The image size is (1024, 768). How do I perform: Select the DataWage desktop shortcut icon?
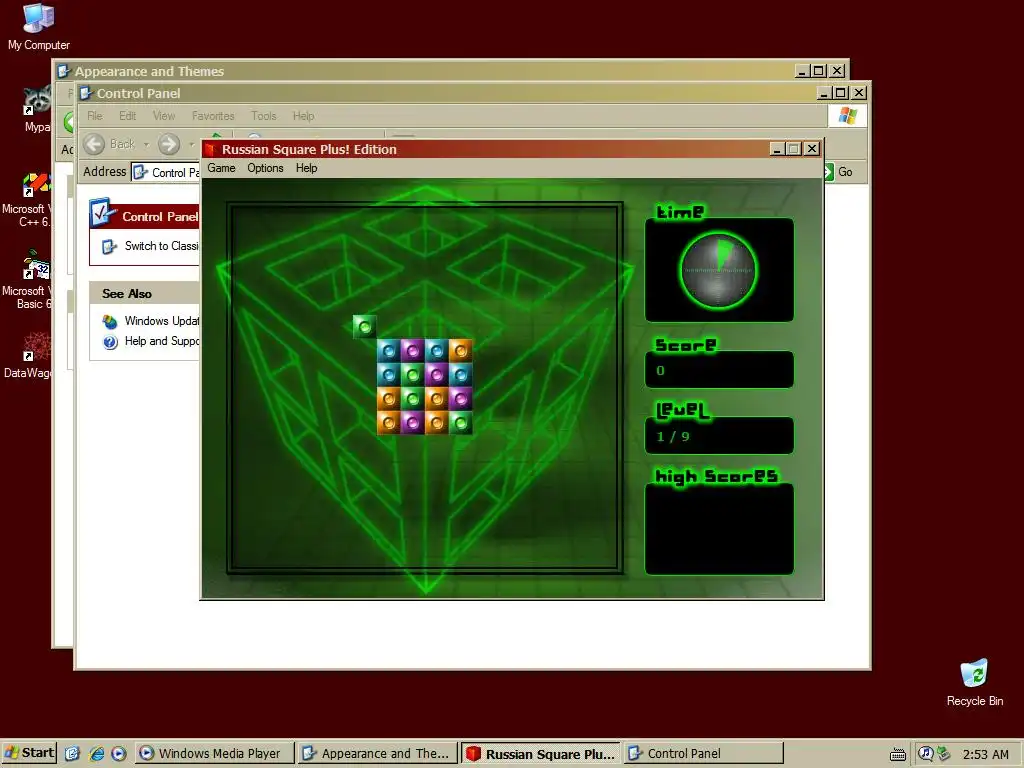(x=37, y=347)
